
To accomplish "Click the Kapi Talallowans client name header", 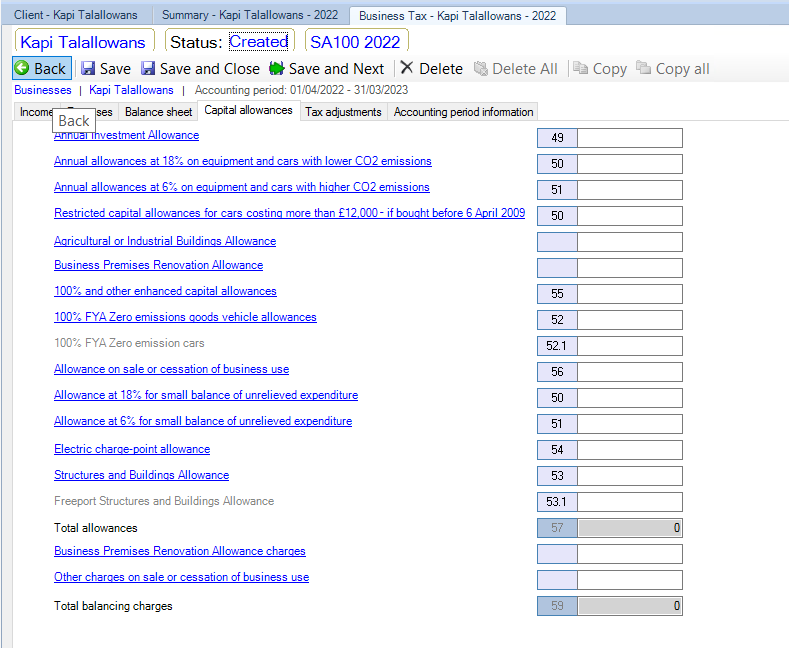I will pos(83,42).
